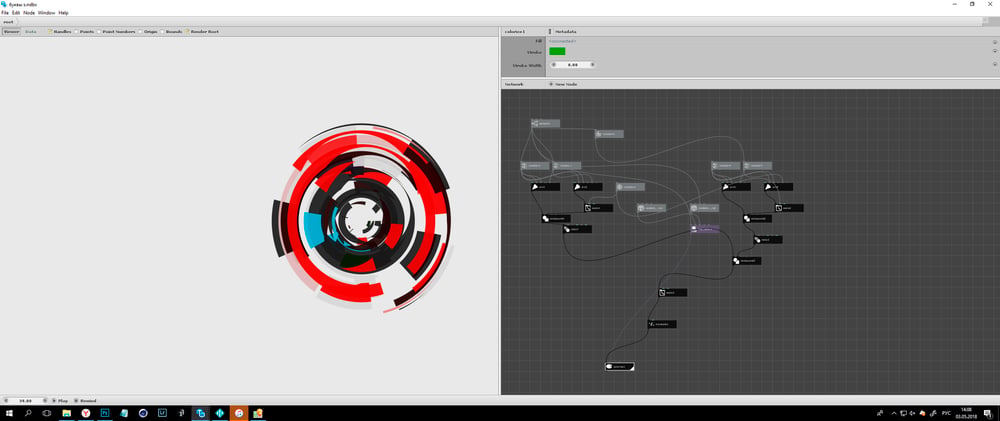This screenshot has width=1000, height=421.
Task: Enable the Points checkbox
Action: tap(76, 31)
